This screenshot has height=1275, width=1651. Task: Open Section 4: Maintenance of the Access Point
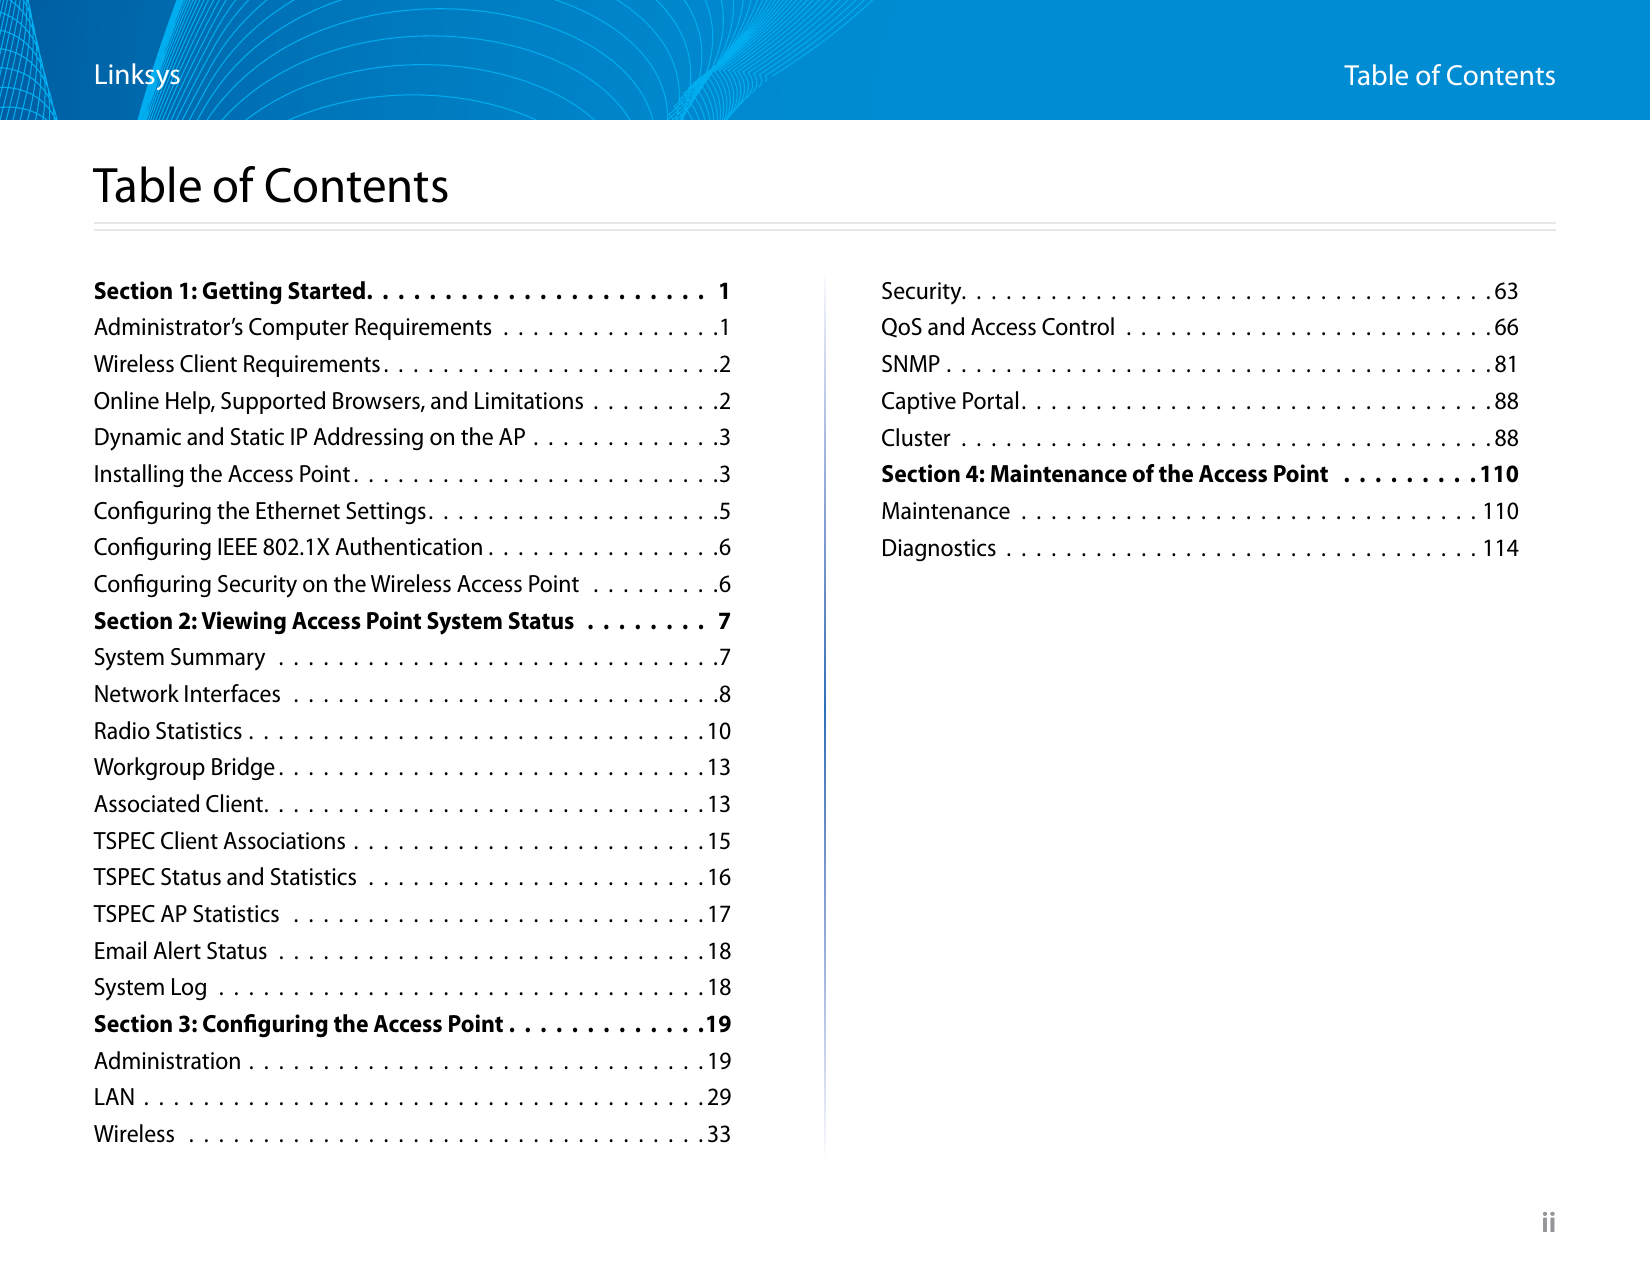click(x=1199, y=474)
